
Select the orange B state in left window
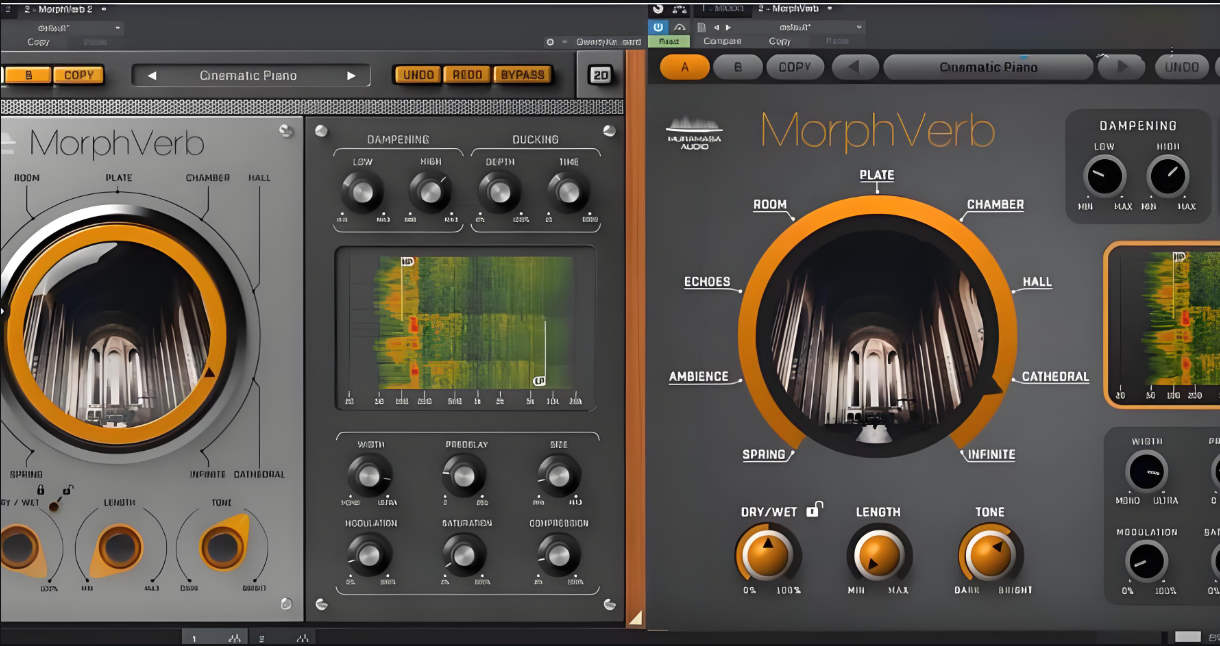point(28,75)
